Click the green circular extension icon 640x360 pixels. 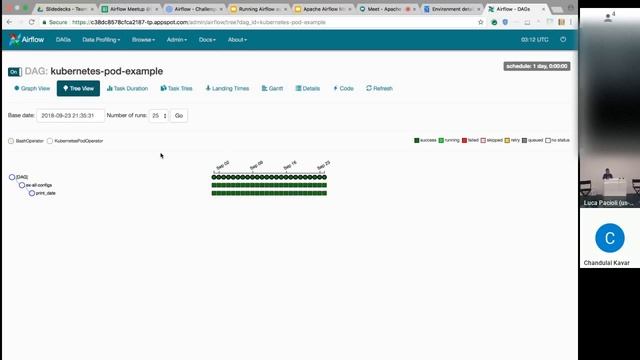(x=494, y=22)
